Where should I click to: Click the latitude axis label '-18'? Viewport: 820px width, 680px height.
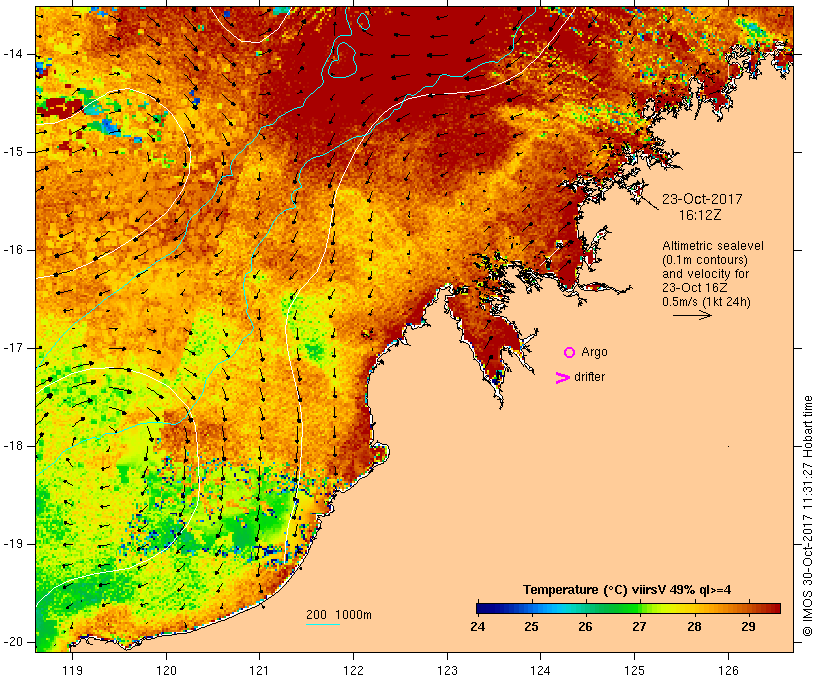coord(13,446)
